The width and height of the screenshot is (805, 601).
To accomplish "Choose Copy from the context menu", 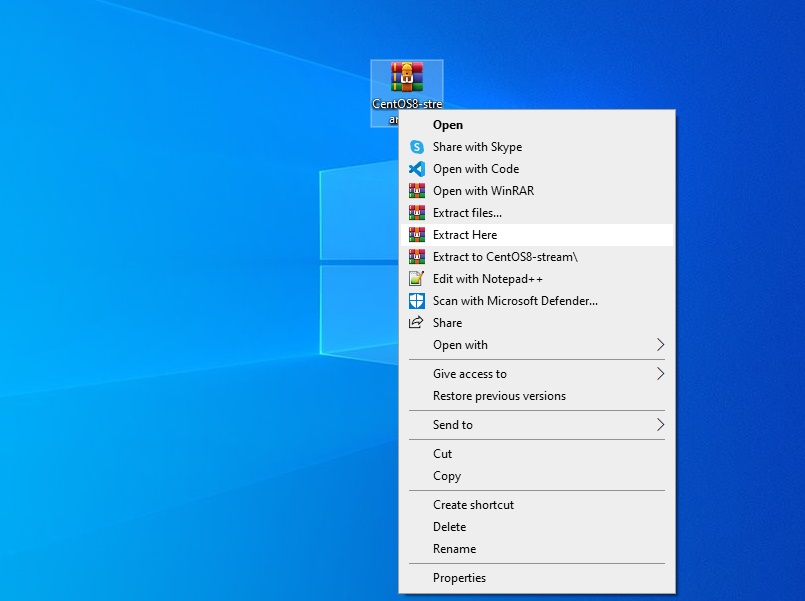I will 536,476.
